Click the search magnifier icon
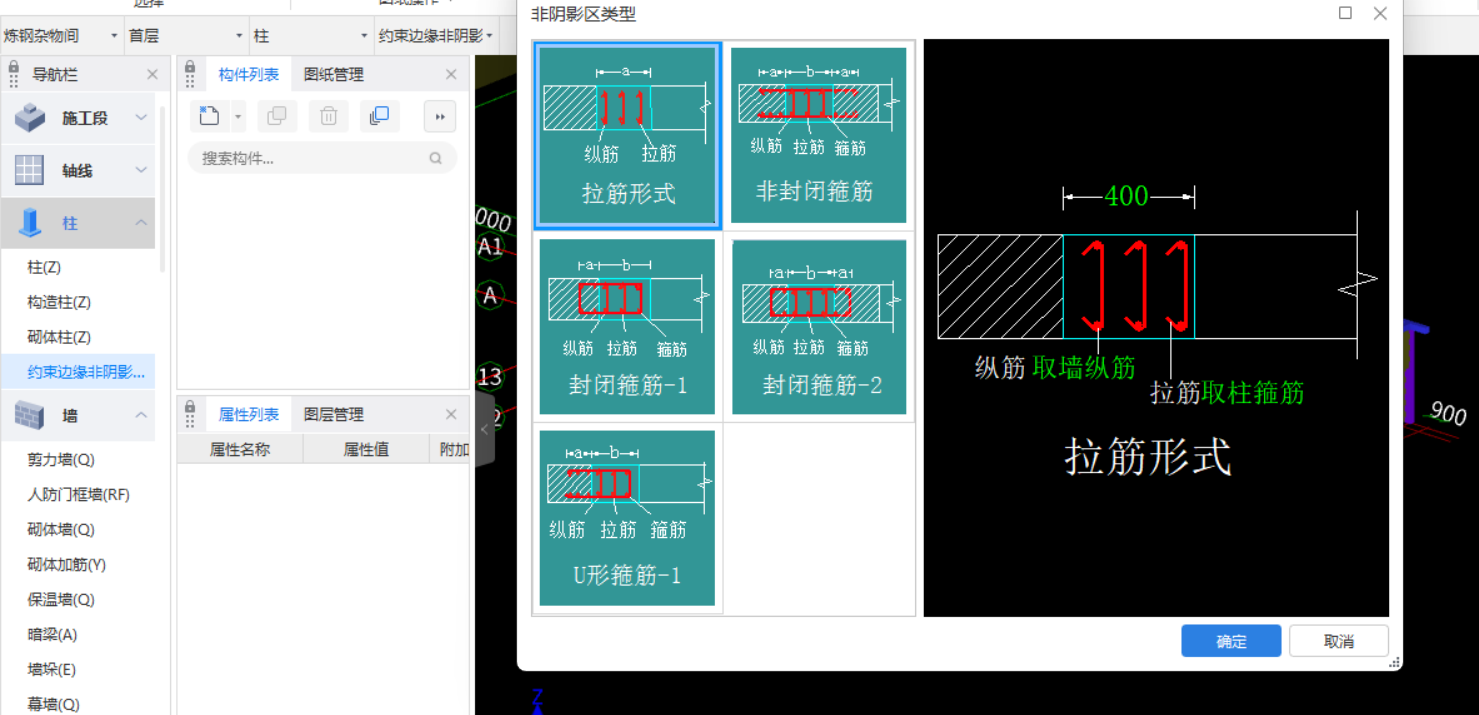1479x715 pixels. pyautogui.click(x=435, y=158)
